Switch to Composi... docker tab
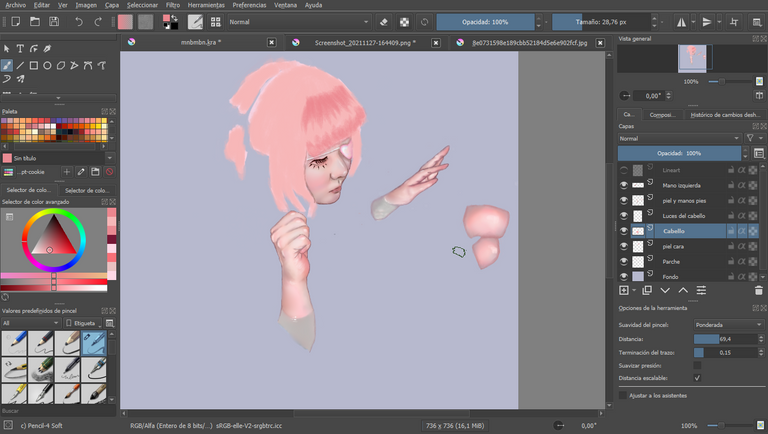 click(662, 115)
